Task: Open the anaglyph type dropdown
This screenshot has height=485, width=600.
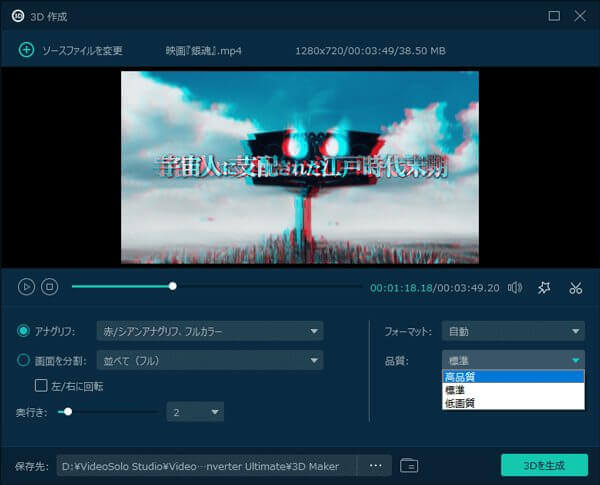Action: [210, 331]
